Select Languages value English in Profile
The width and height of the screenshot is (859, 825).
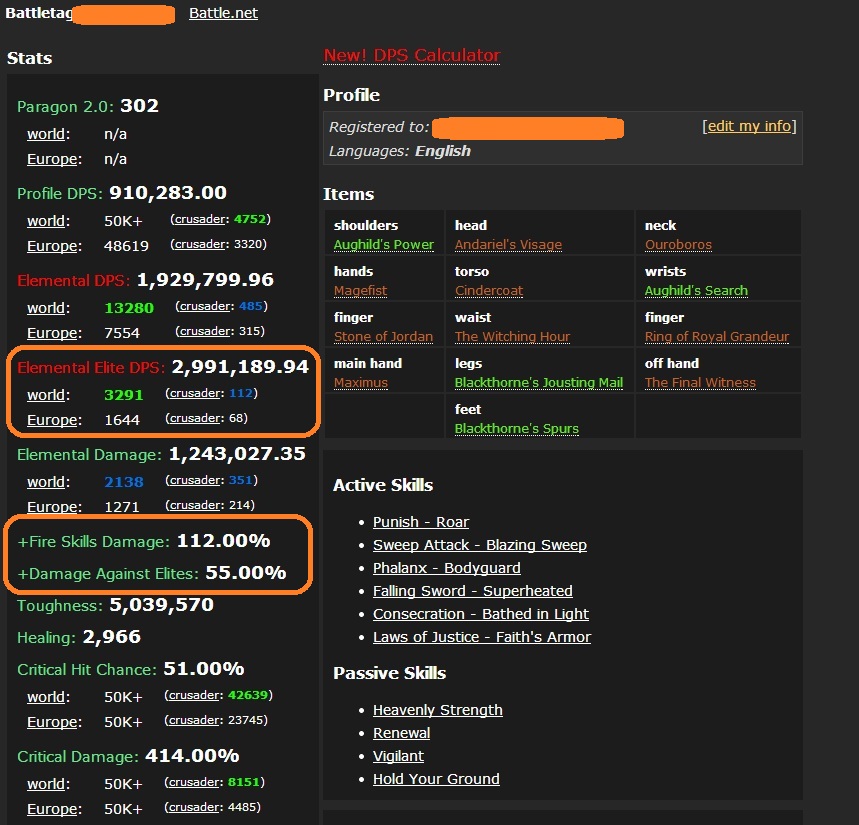click(x=443, y=151)
